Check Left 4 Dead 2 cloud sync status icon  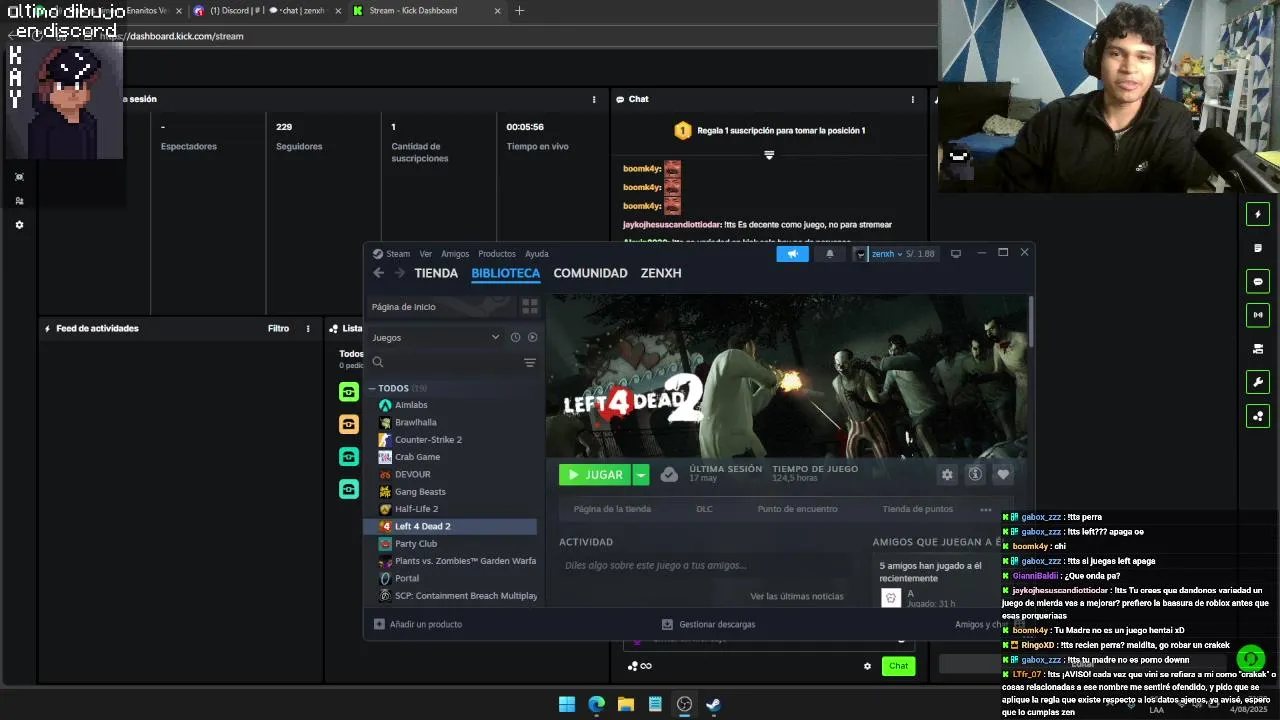(669, 475)
